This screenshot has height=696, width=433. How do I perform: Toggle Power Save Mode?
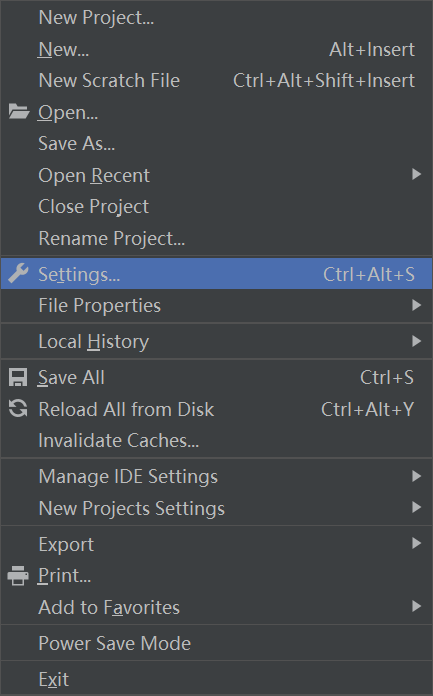click(x=216, y=643)
